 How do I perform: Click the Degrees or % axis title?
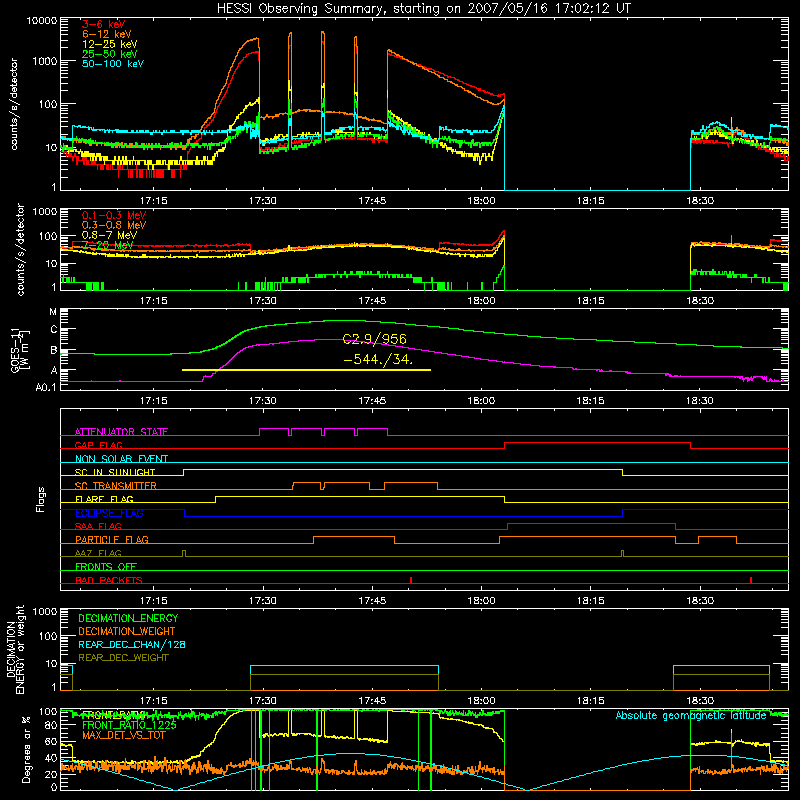coord(26,750)
